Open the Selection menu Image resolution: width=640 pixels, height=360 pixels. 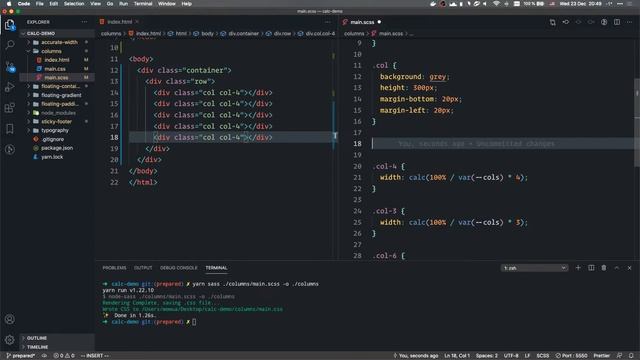click(x=74, y=4)
